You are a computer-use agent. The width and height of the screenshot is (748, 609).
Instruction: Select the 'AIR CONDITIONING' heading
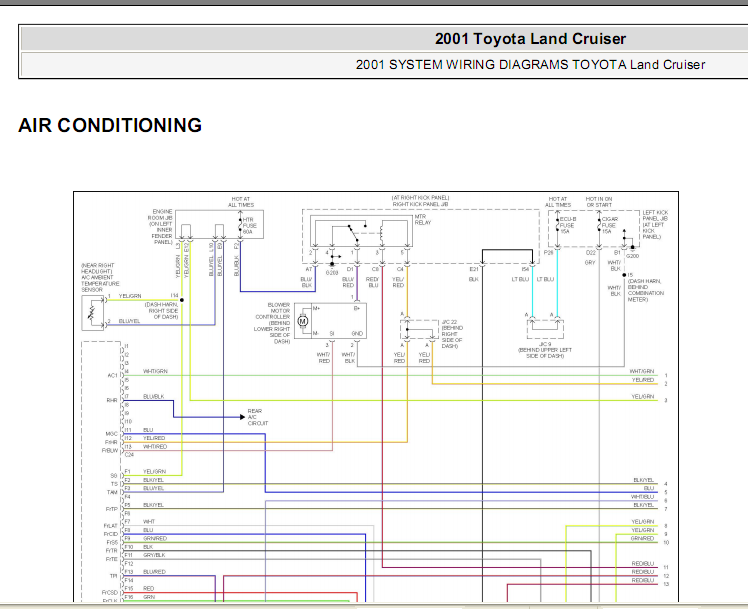110,125
